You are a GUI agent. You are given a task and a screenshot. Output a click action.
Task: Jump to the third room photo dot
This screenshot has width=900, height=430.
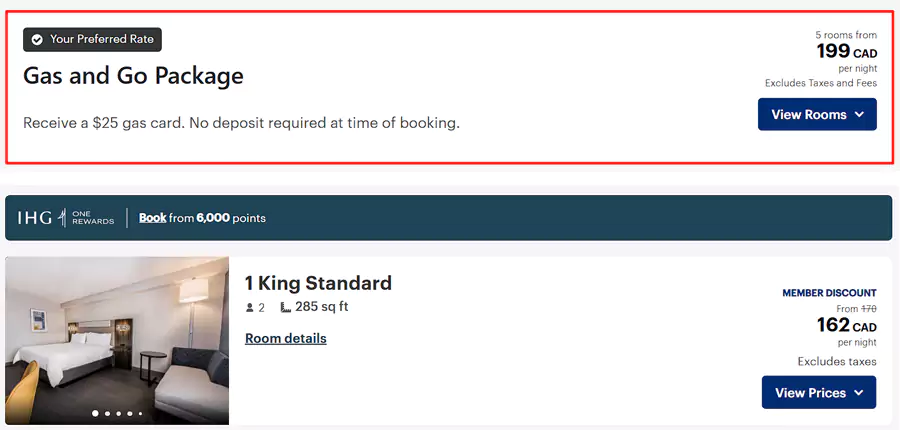[119, 413]
